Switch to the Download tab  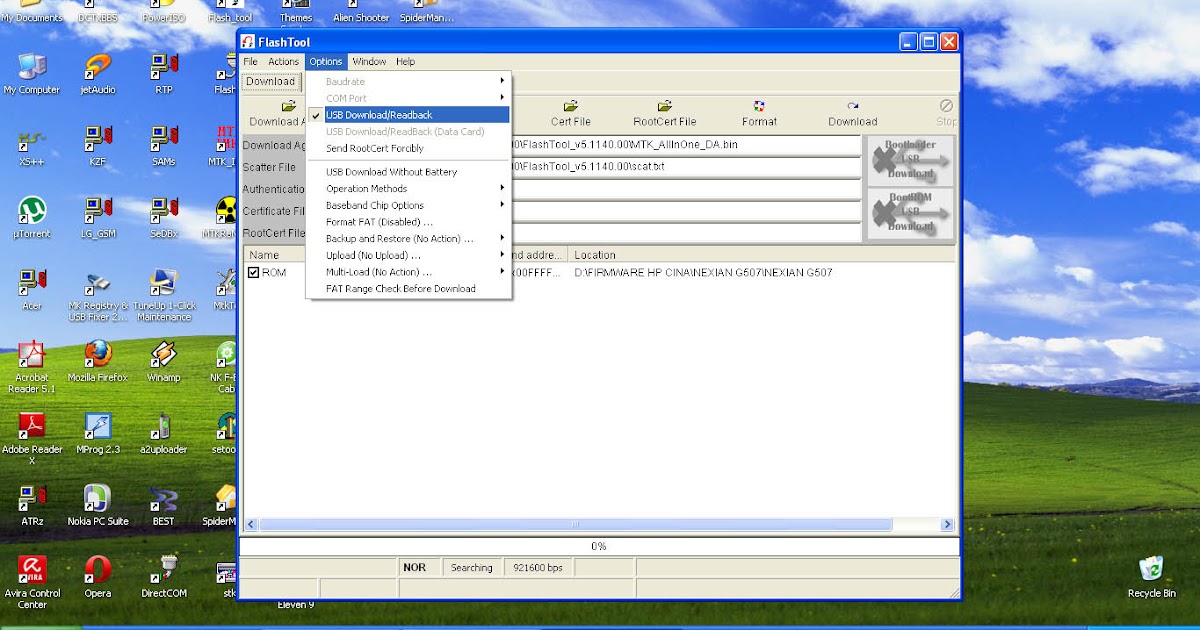270,81
